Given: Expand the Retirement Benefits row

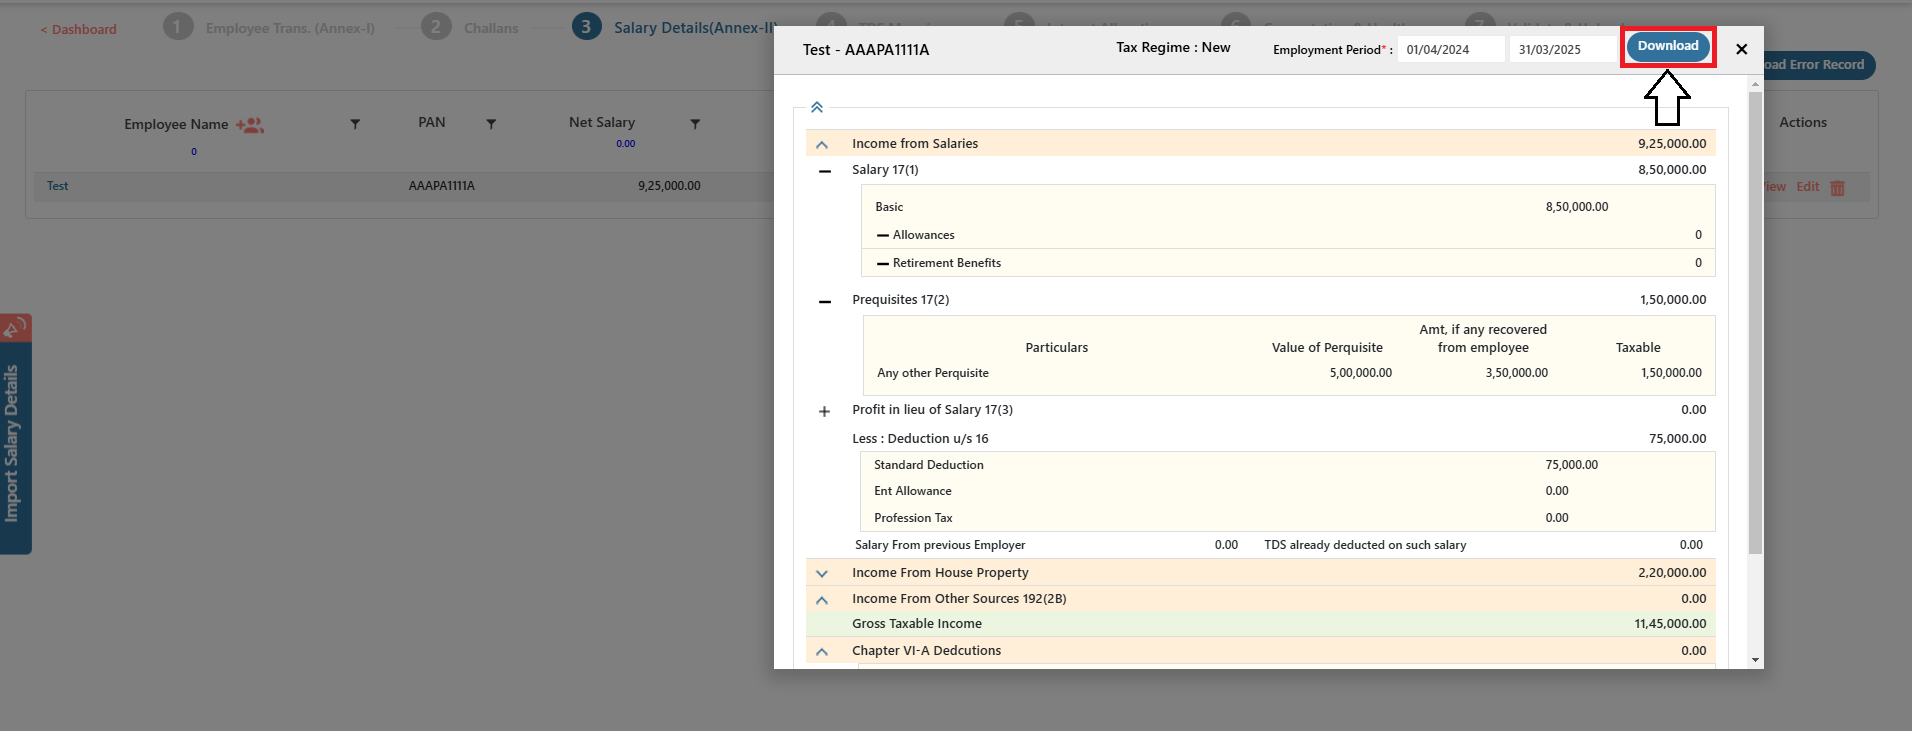Looking at the screenshot, I should pyautogui.click(x=883, y=264).
